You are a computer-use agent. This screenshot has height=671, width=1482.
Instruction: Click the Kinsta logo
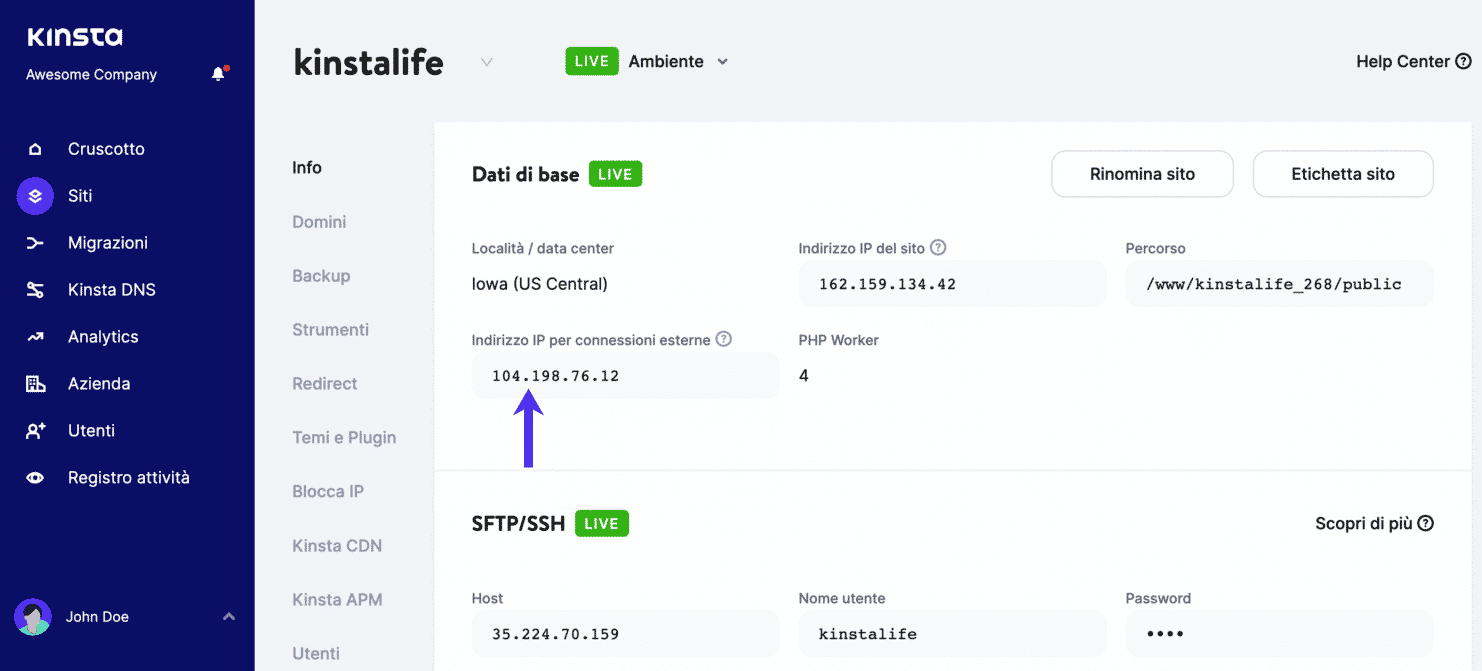(75, 37)
